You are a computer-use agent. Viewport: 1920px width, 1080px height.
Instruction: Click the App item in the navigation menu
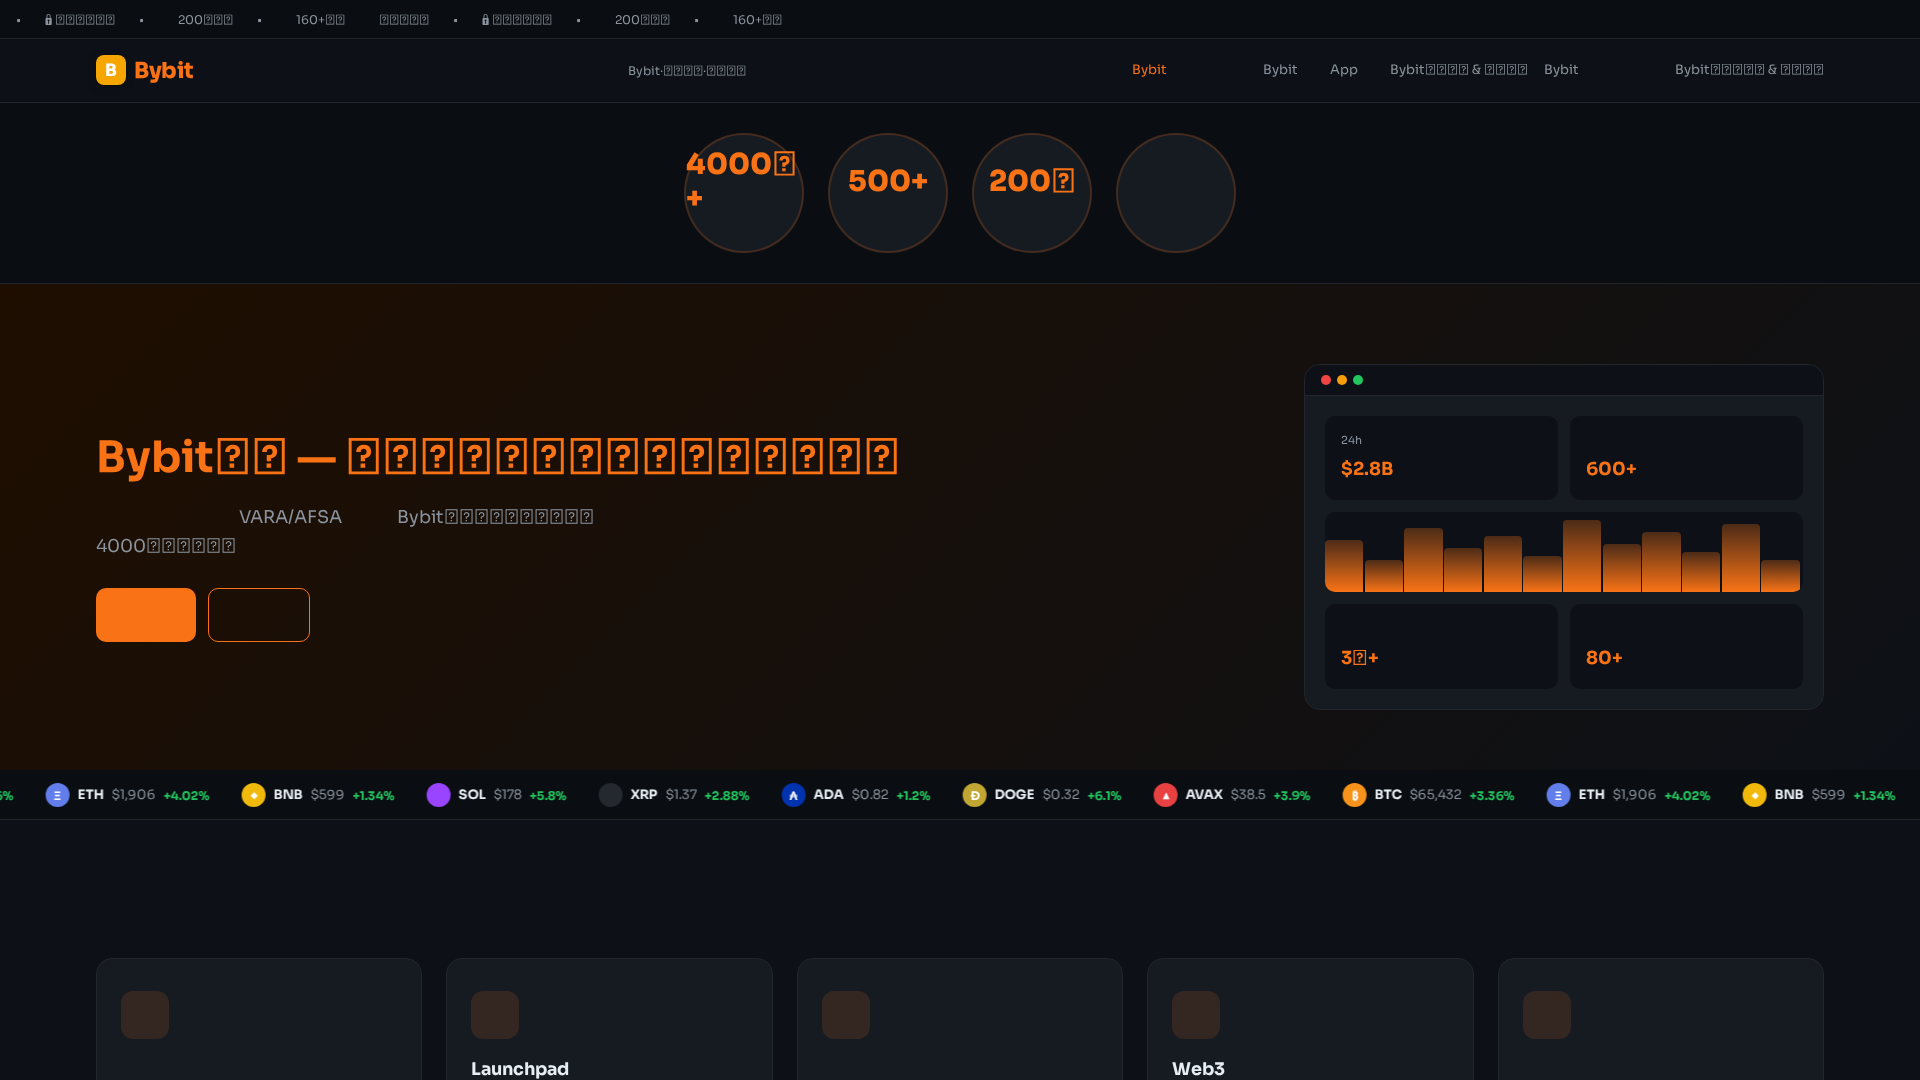coord(1344,69)
